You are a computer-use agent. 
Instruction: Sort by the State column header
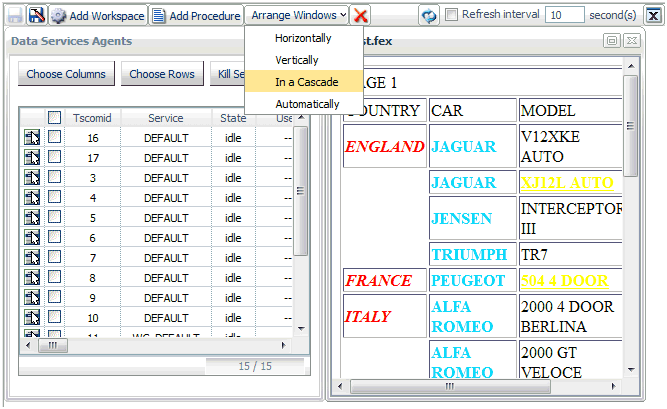click(x=233, y=118)
